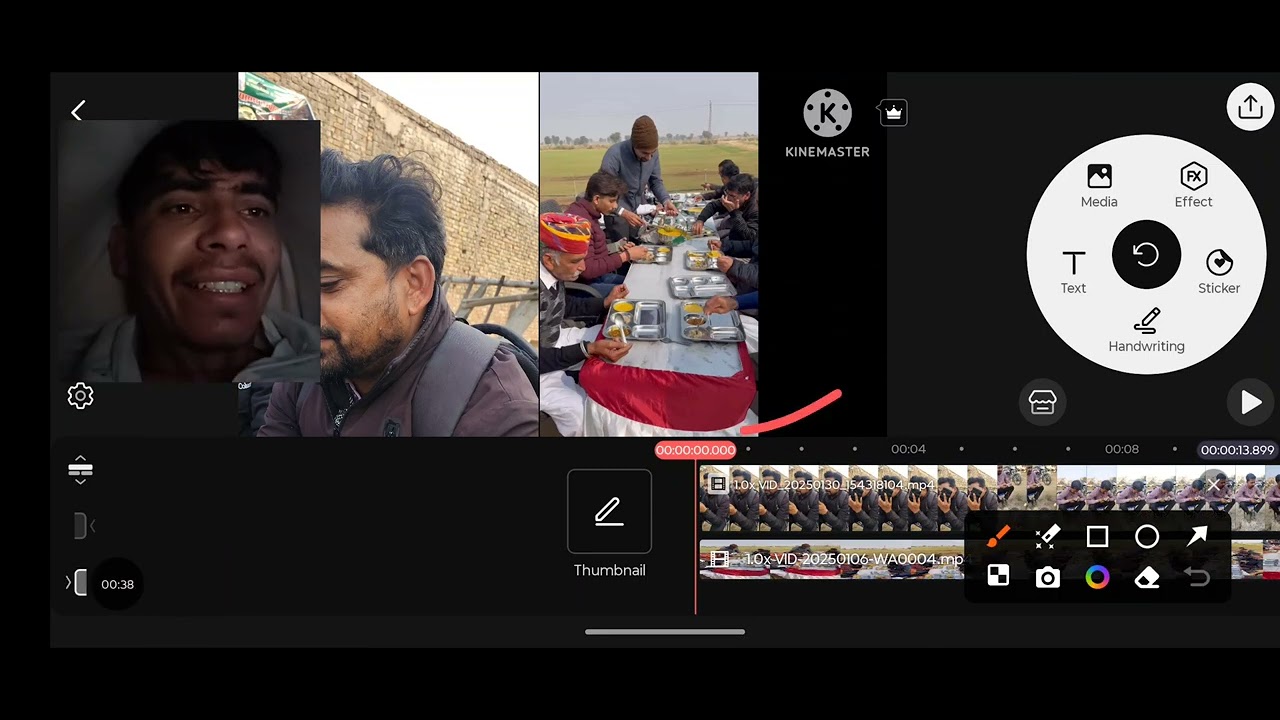Tap the center undo button of wheel

pos(1146,255)
